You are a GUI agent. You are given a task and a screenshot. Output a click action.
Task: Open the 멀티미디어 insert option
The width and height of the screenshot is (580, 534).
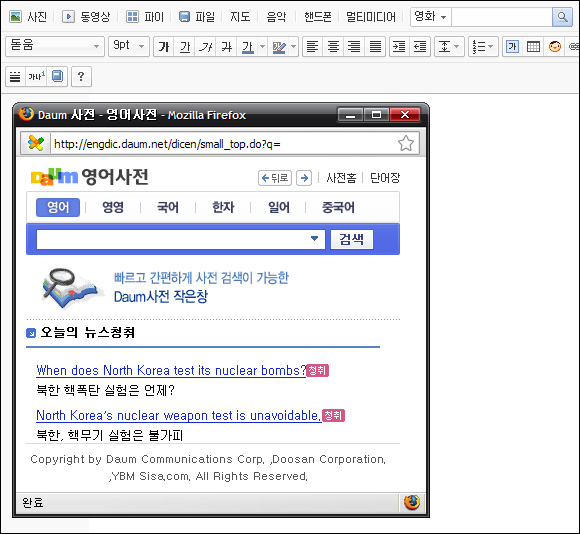371,17
